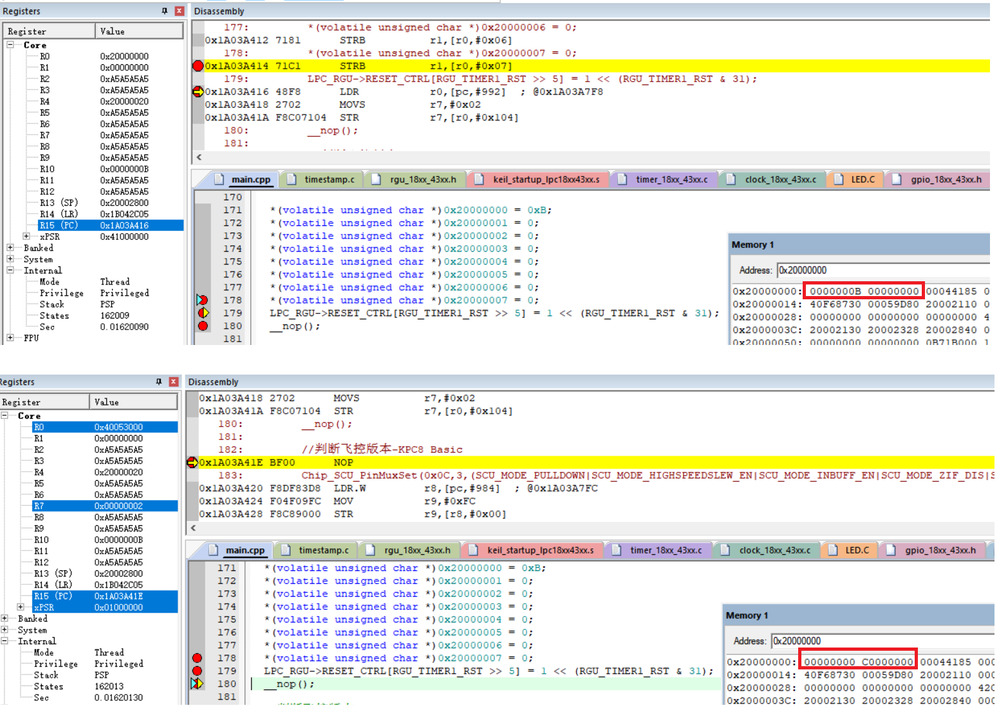999x708 pixels.
Task: Click Memory 1 Address field in upper window
Action: point(883,270)
